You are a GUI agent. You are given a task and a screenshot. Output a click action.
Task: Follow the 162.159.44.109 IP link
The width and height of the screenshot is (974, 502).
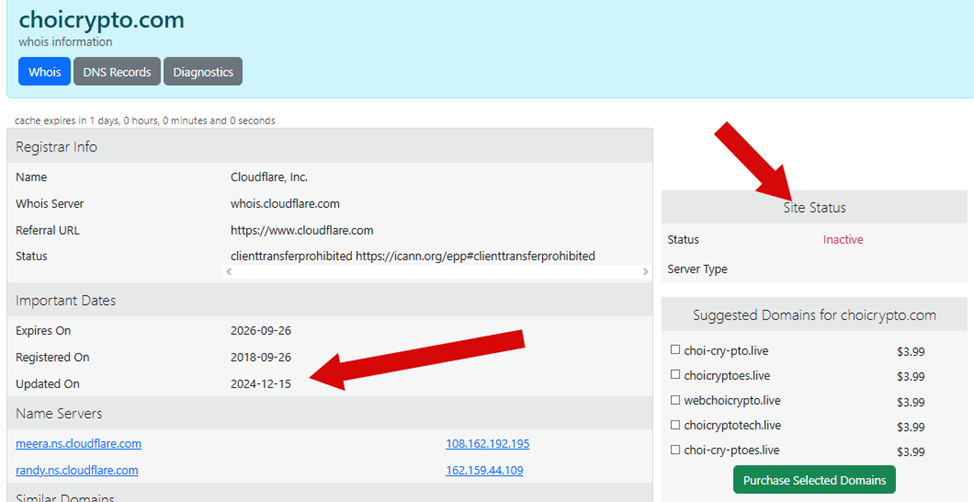485,470
